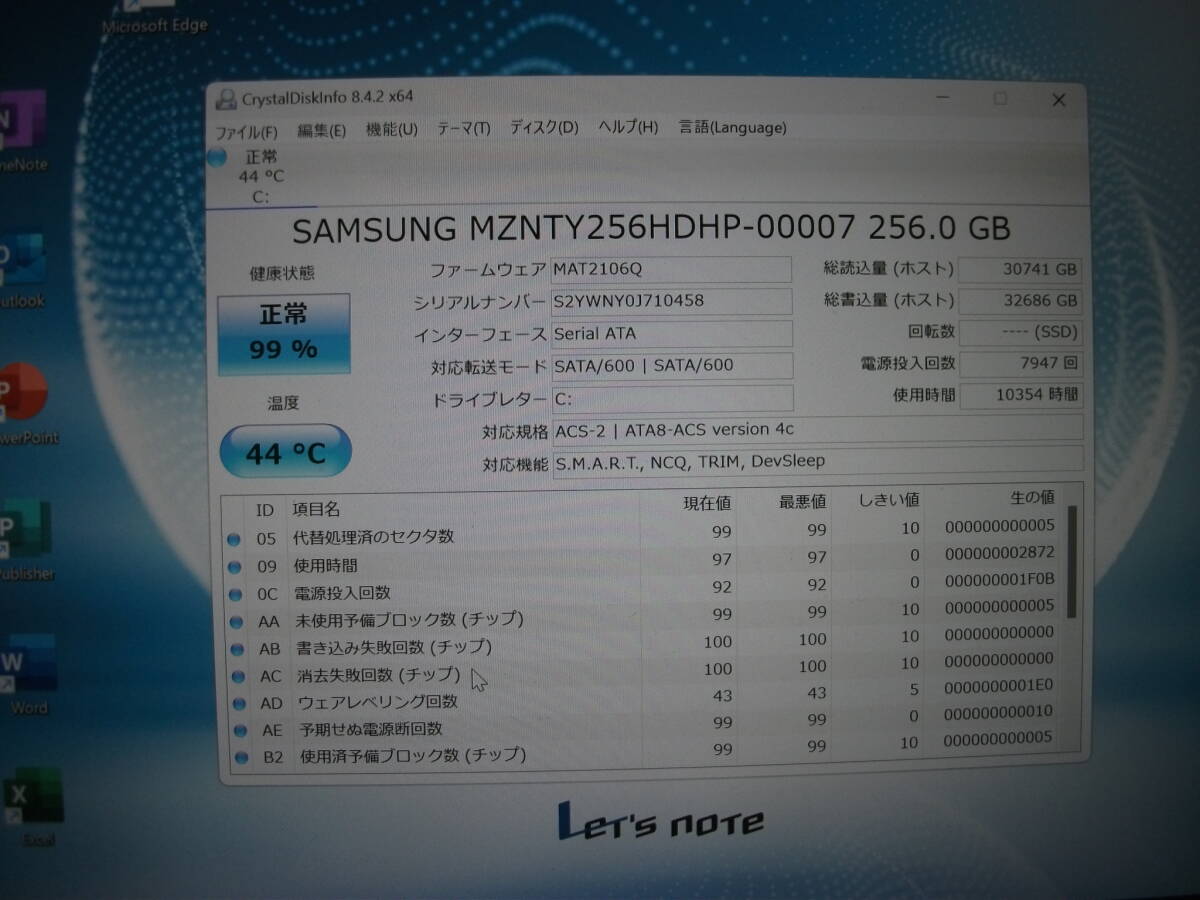Viewport: 1200px width, 900px height.
Task: Click the SATA/600 transfer mode field
Action: (672, 366)
